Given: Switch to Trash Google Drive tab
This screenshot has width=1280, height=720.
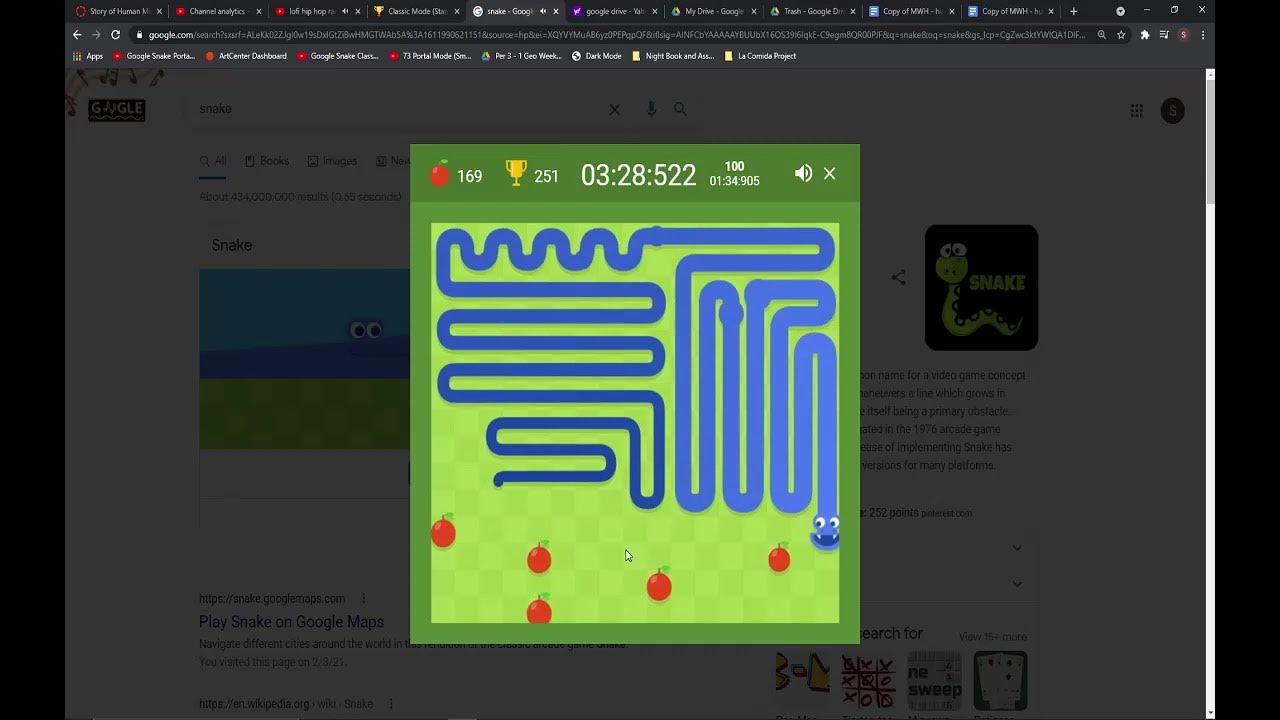Looking at the screenshot, I should point(812,11).
